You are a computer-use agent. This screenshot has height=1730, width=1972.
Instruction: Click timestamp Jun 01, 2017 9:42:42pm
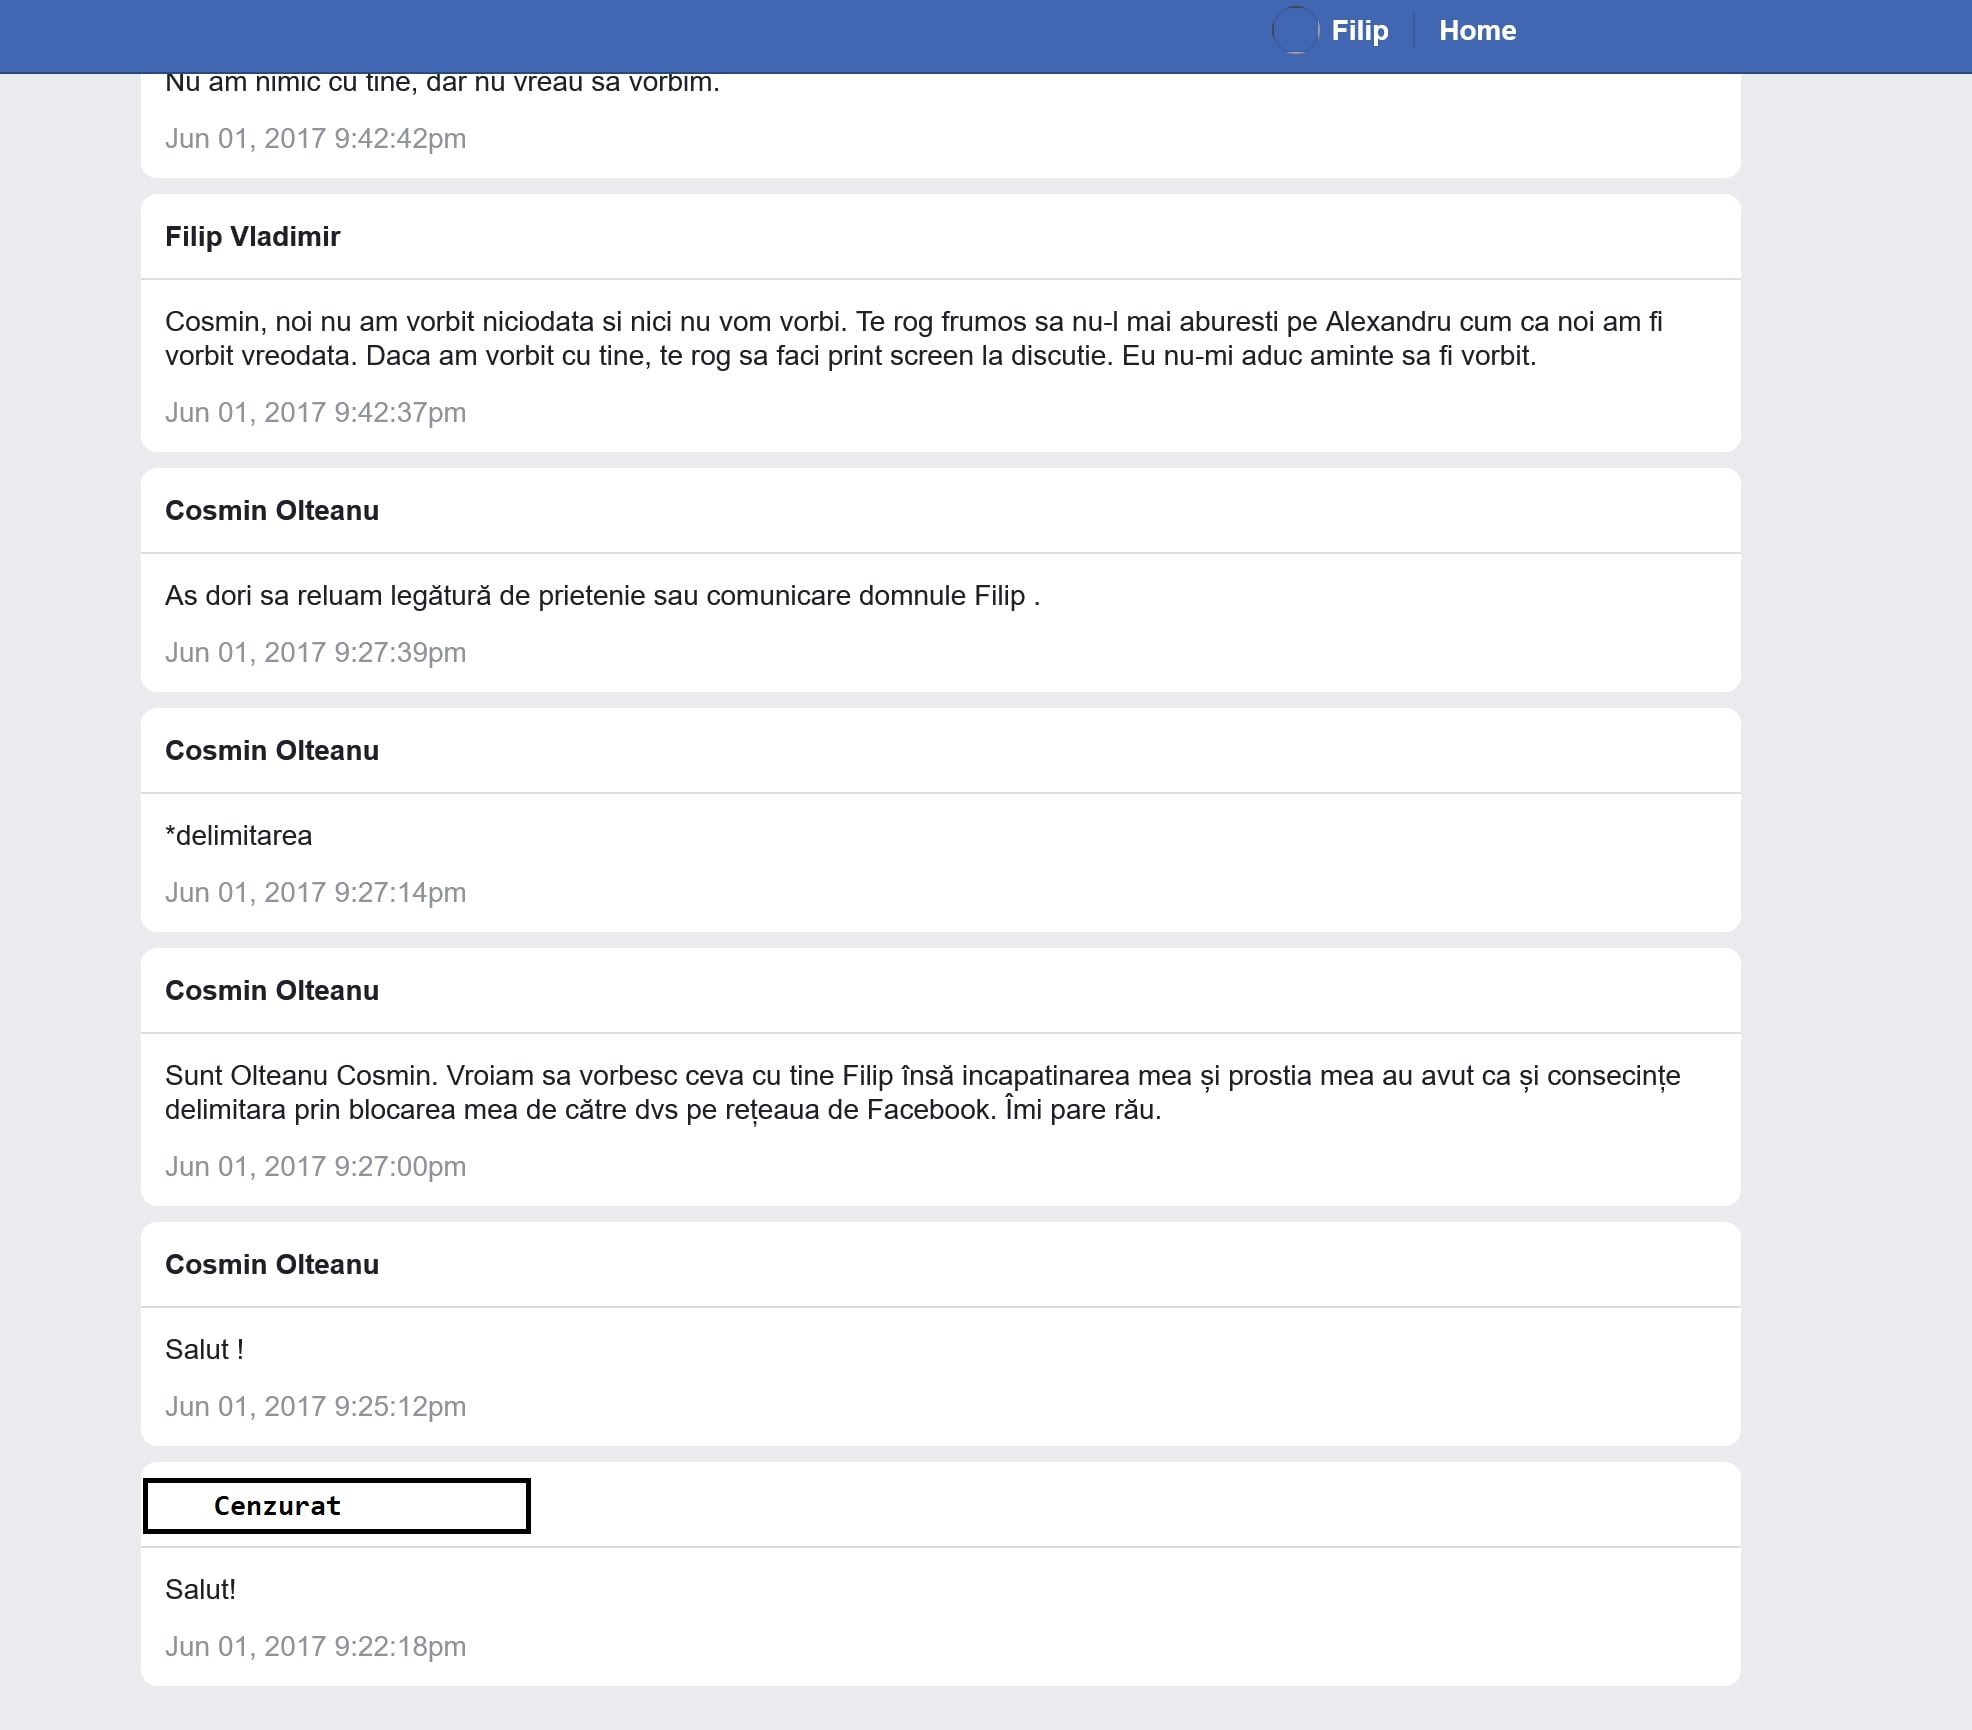point(315,139)
